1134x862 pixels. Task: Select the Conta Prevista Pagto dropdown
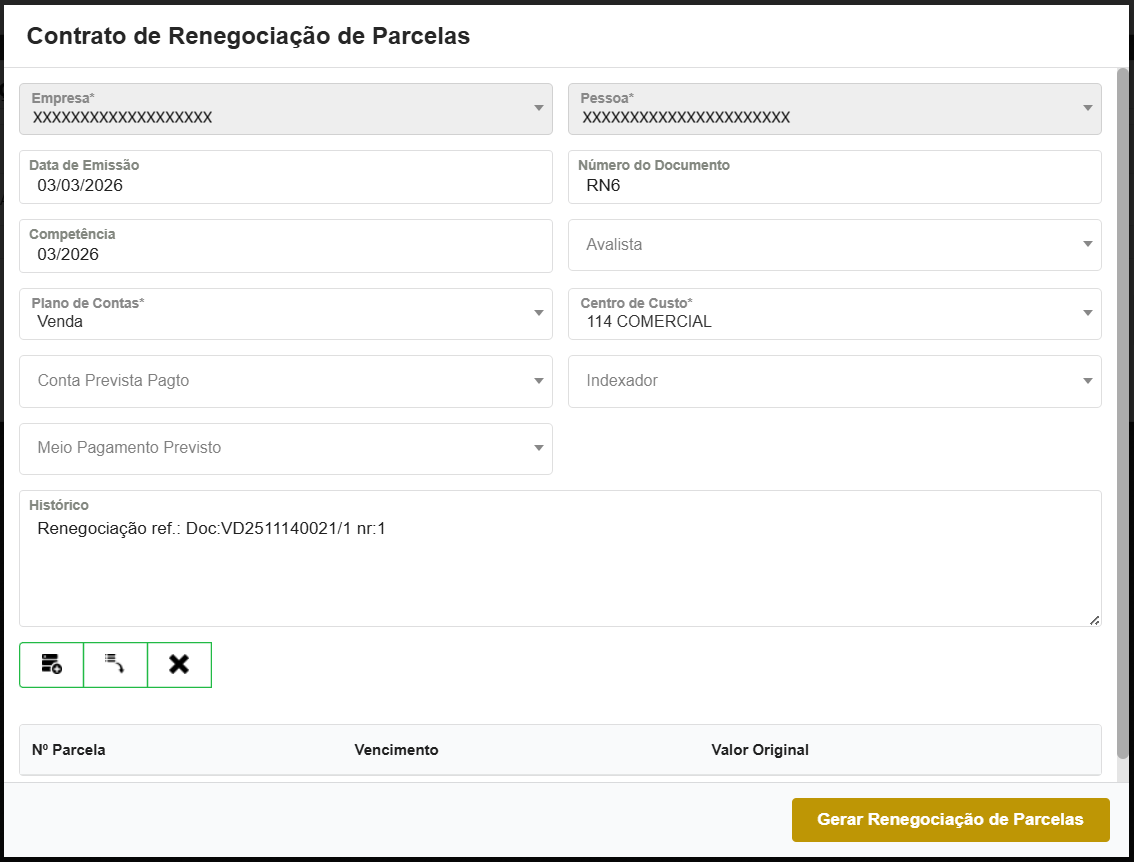[286, 381]
